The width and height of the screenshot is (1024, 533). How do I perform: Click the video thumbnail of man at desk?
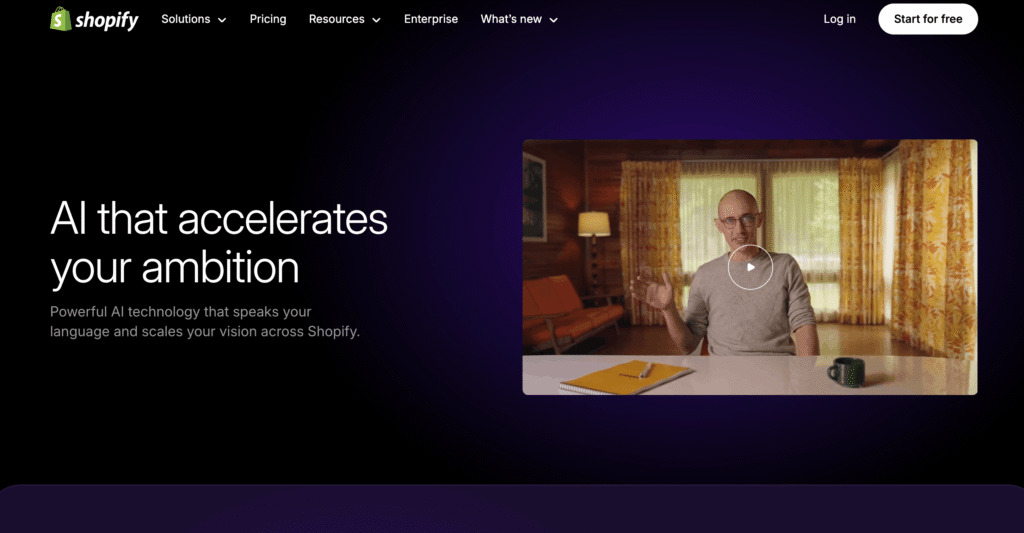(750, 266)
